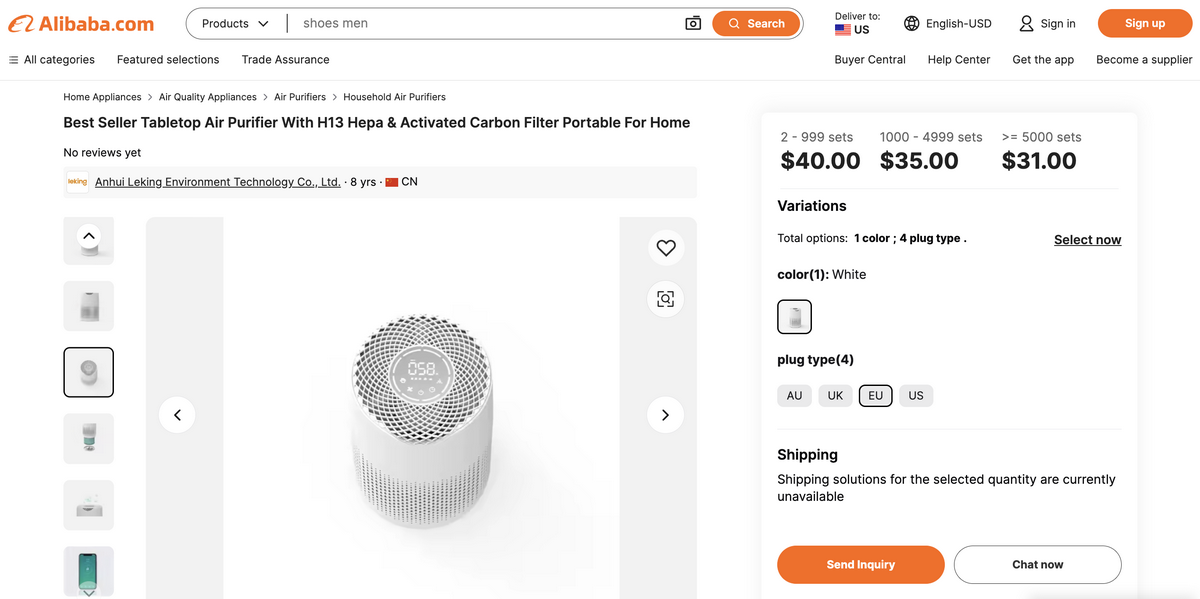
Task: Choose the AU plug type
Action: click(794, 395)
